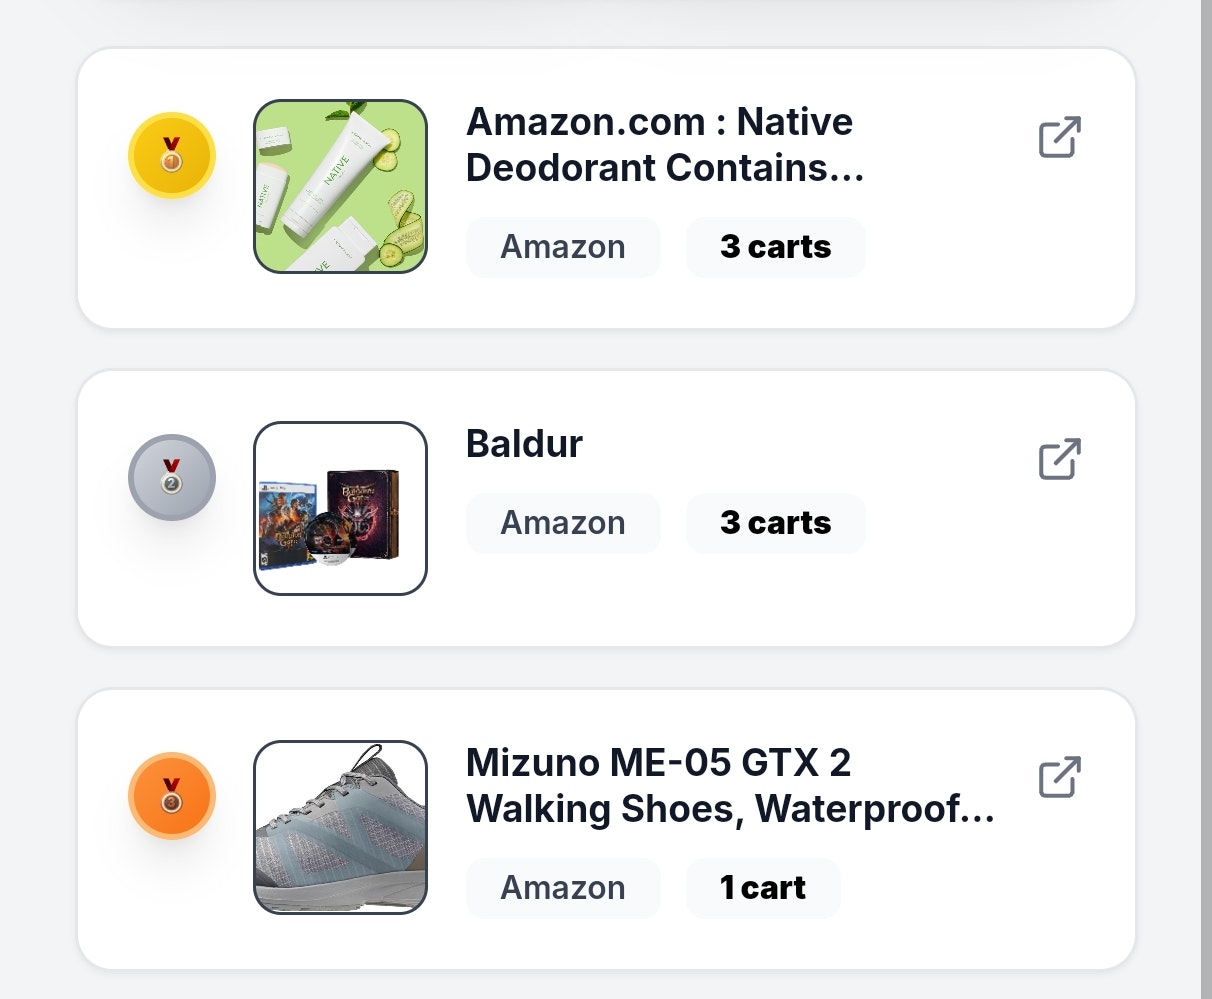The width and height of the screenshot is (1212, 999).
Task: Click the Baldur's Gate box art thumbnail
Action: pos(340,508)
